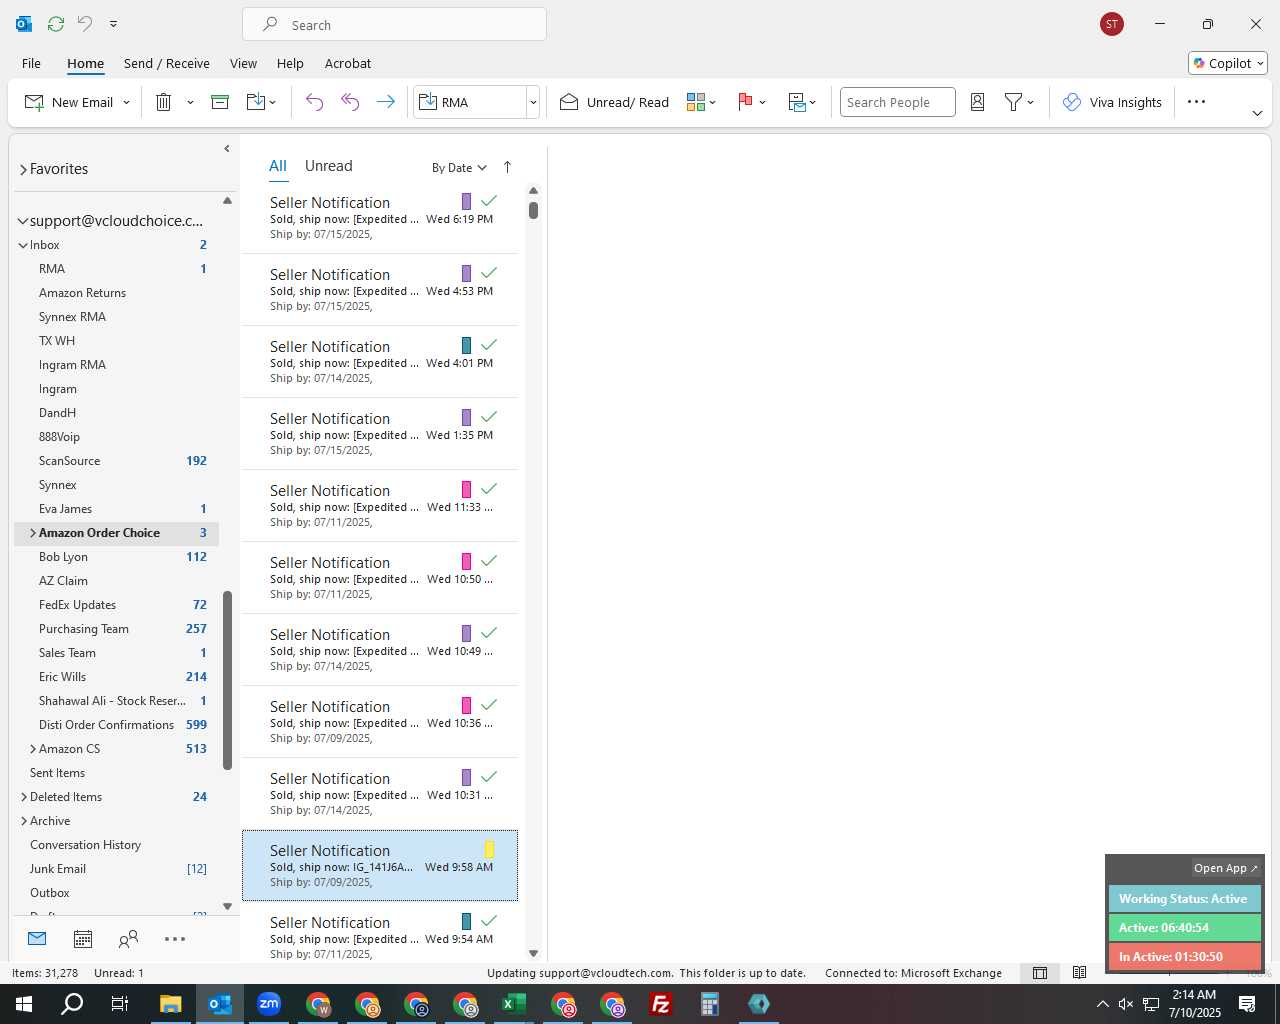Click the Reply All icon

point(350,102)
